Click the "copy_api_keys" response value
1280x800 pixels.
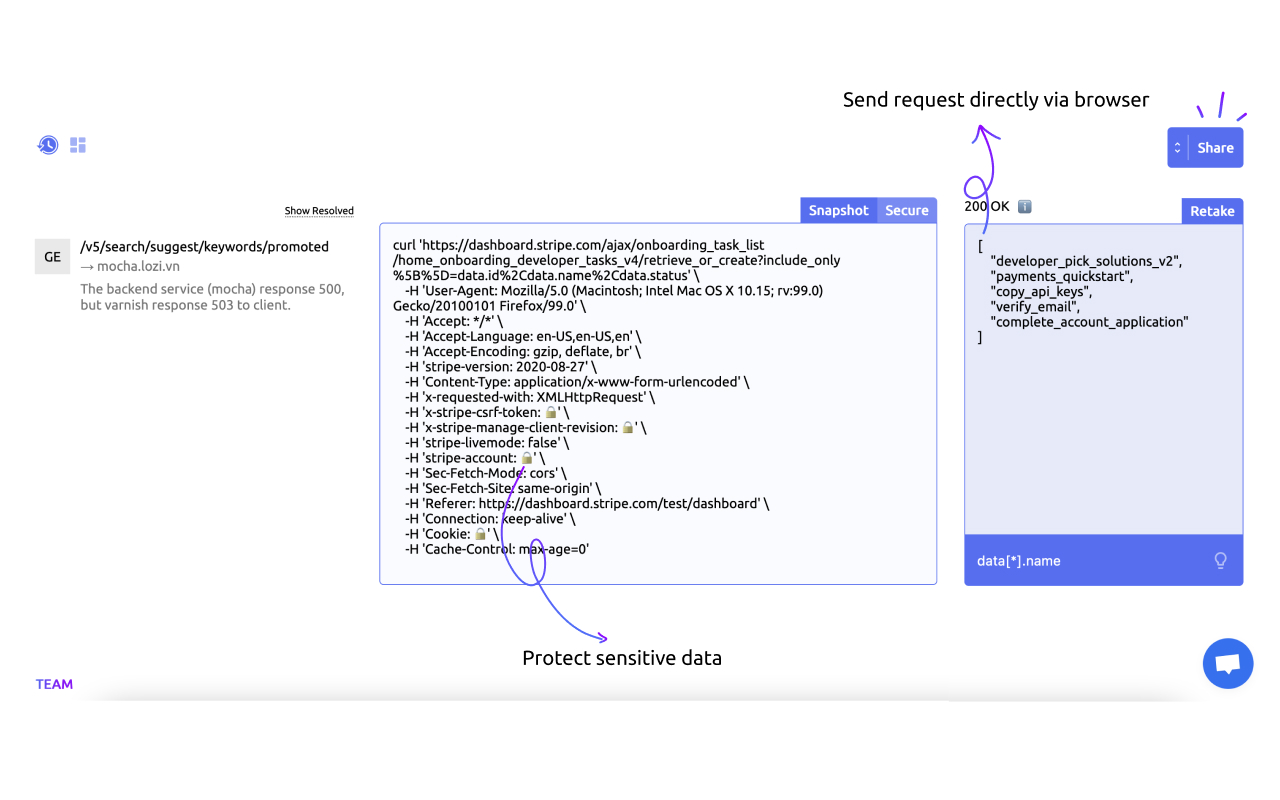tap(1041, 291)
